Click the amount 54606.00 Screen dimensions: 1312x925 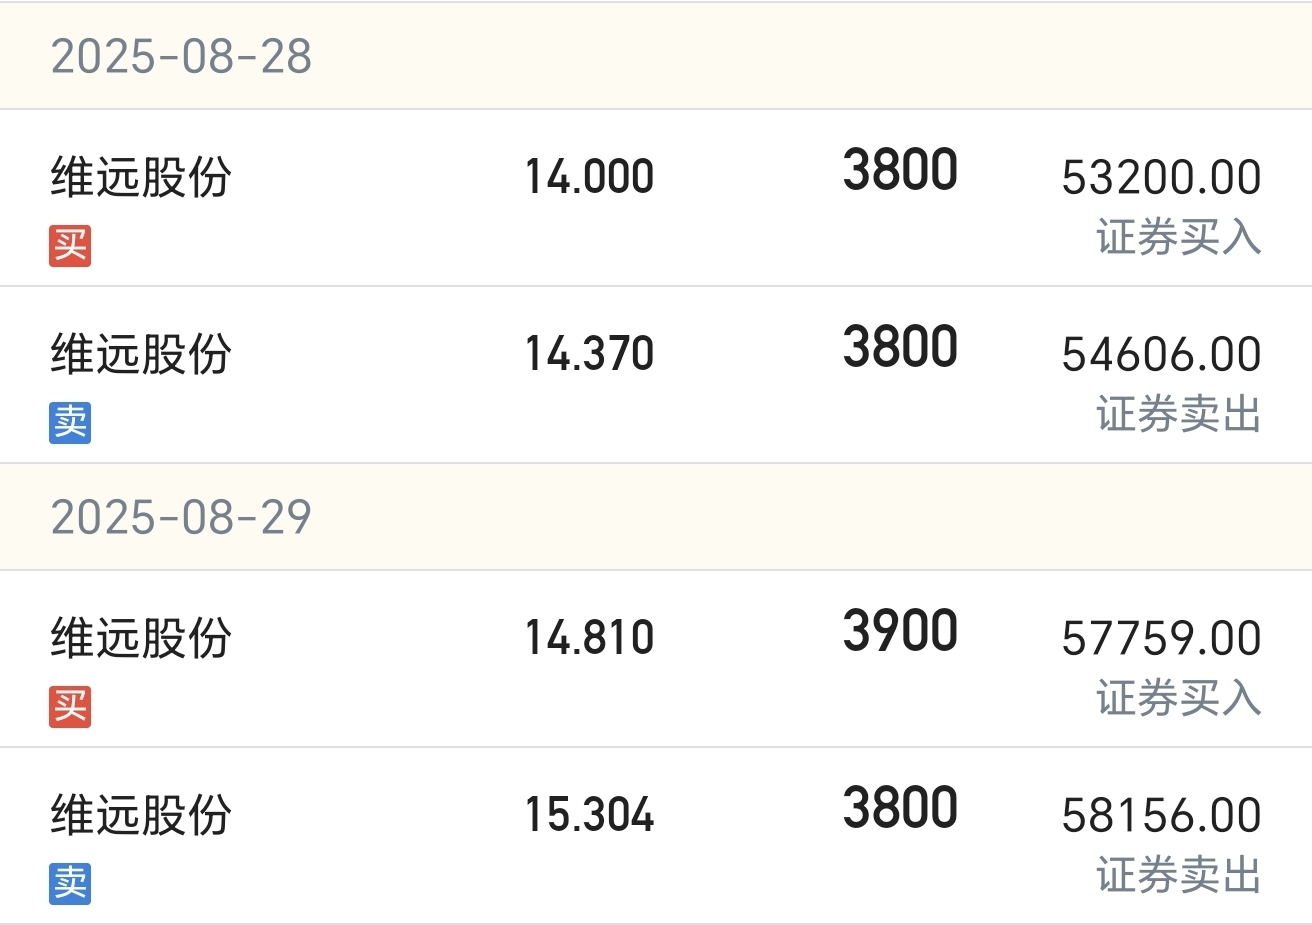tap(1161, 355)
